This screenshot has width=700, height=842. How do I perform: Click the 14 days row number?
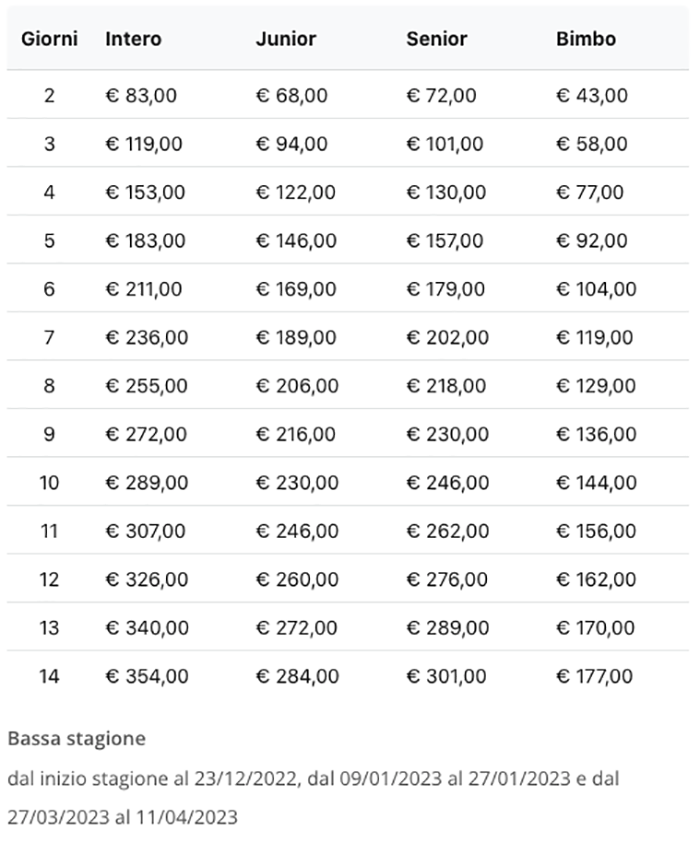click(x=49, y=676)
